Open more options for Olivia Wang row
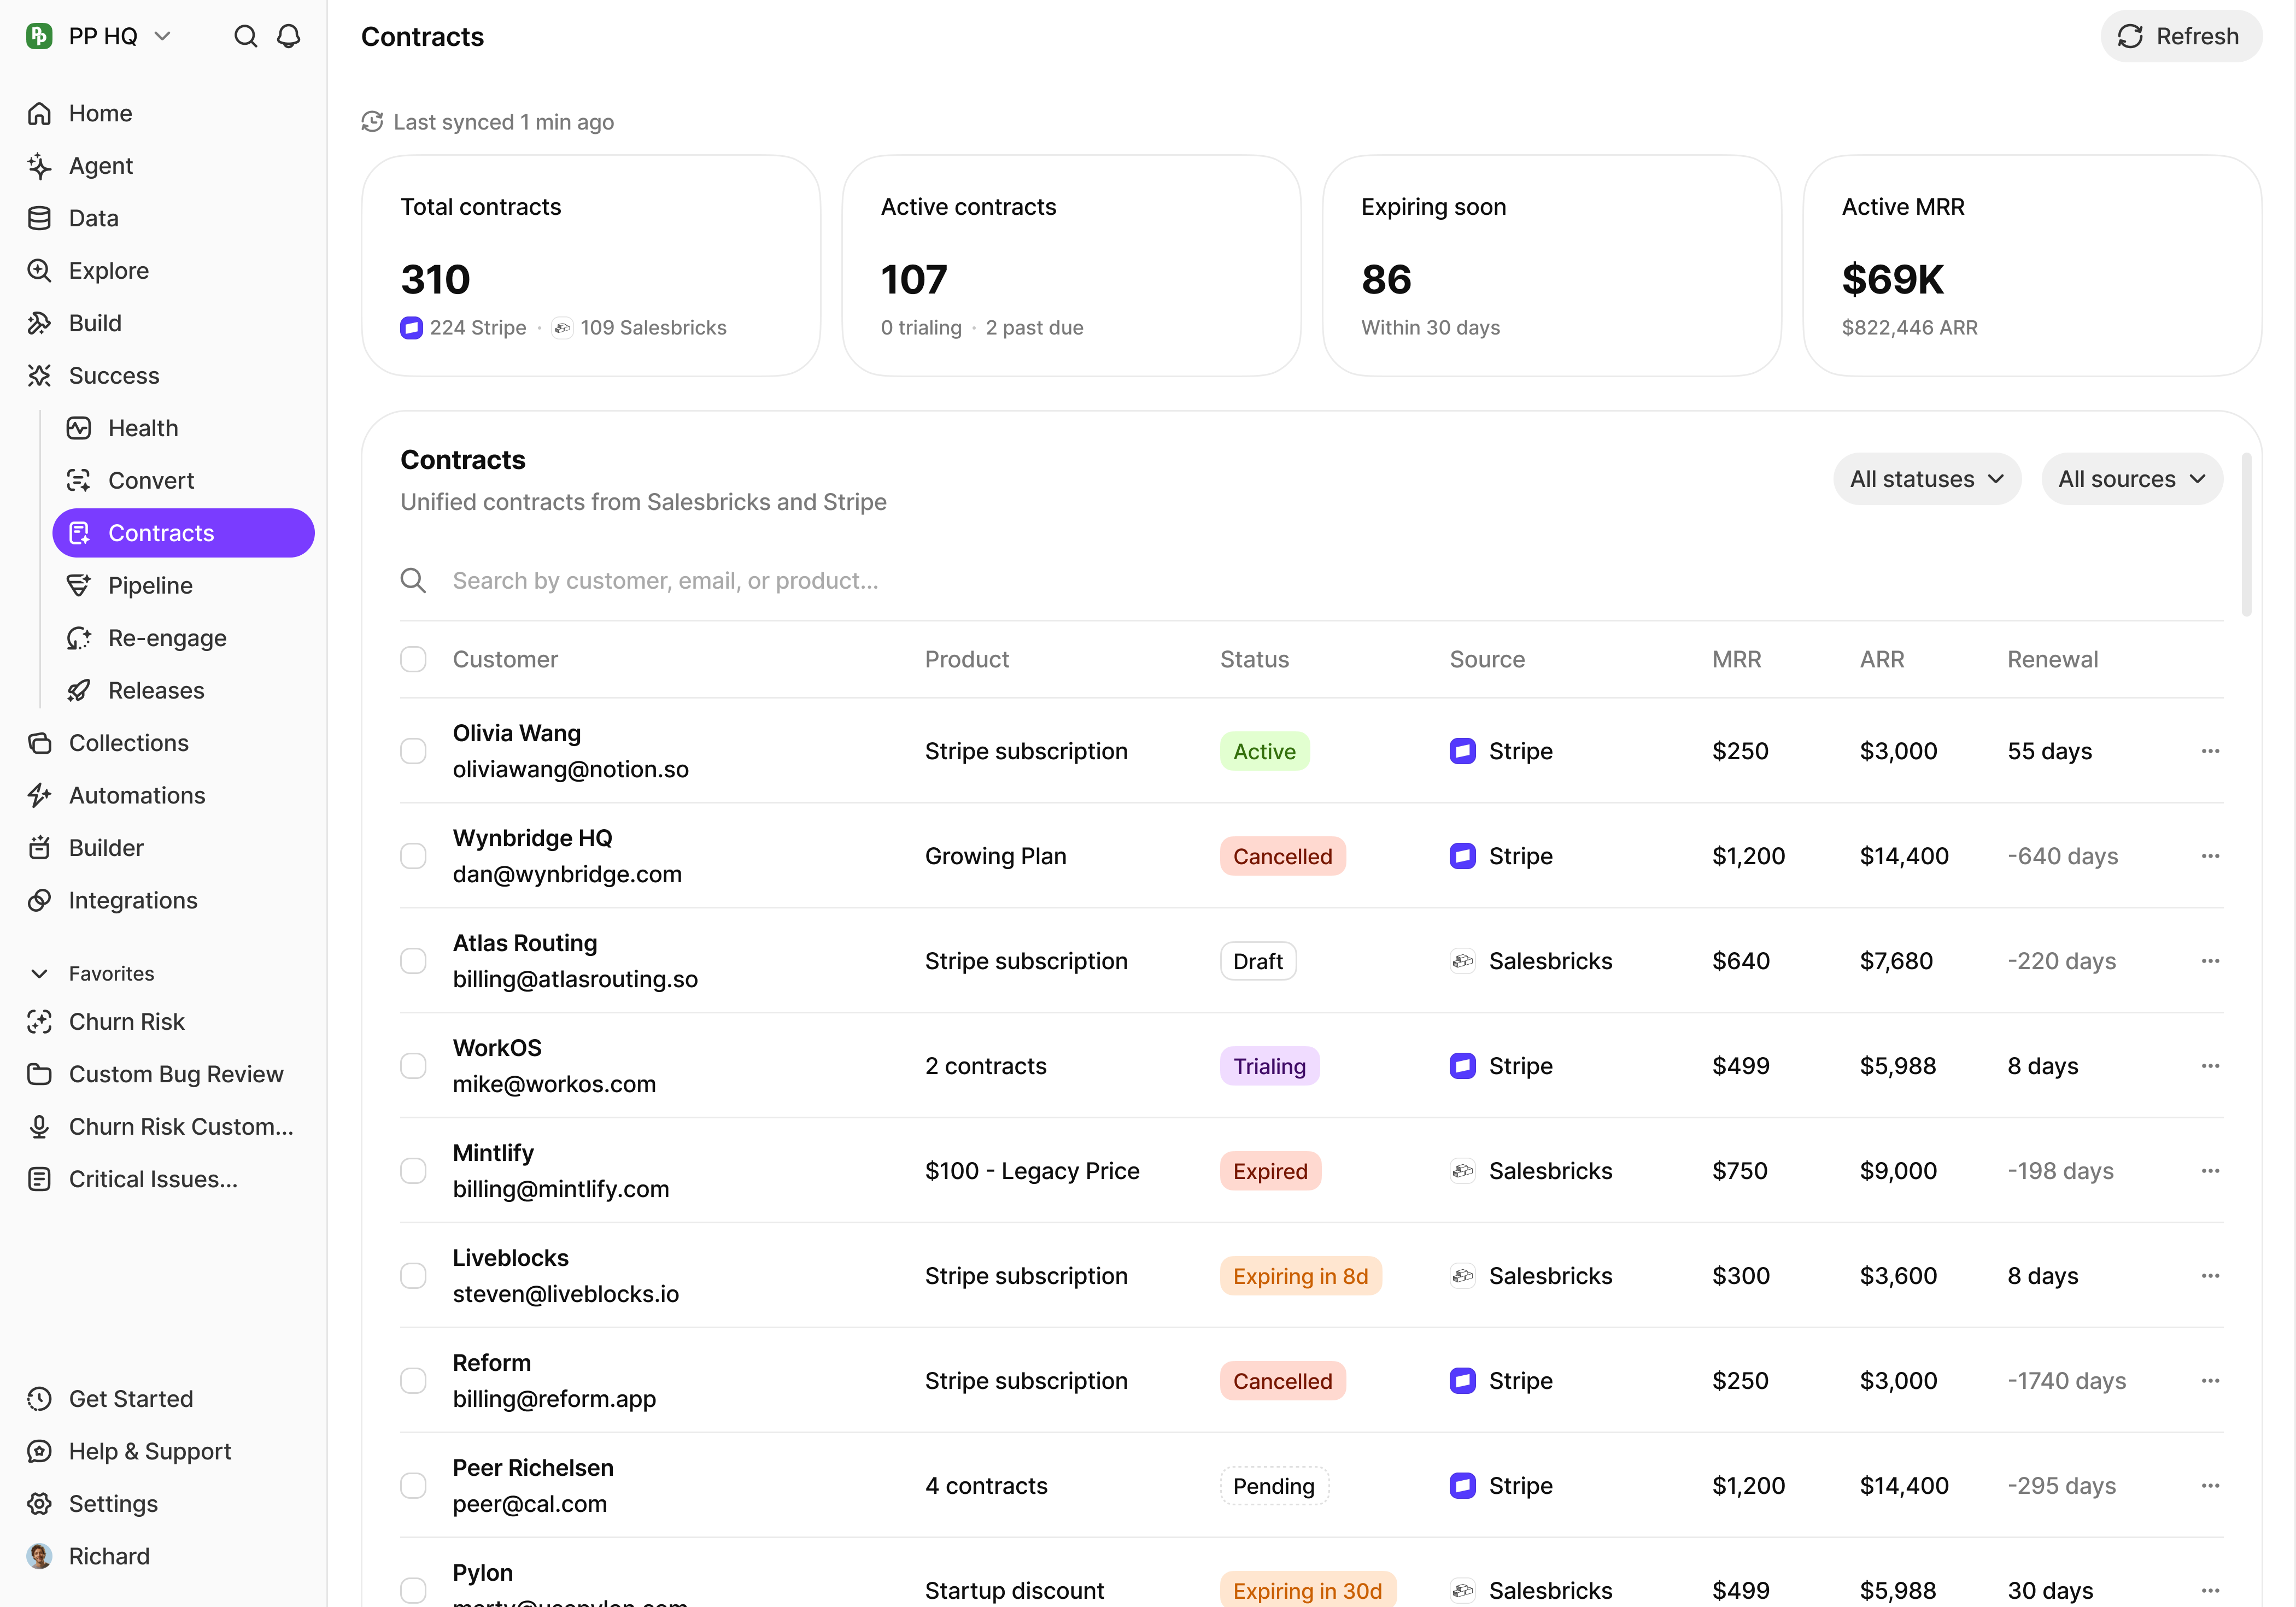 point(2210,752)
